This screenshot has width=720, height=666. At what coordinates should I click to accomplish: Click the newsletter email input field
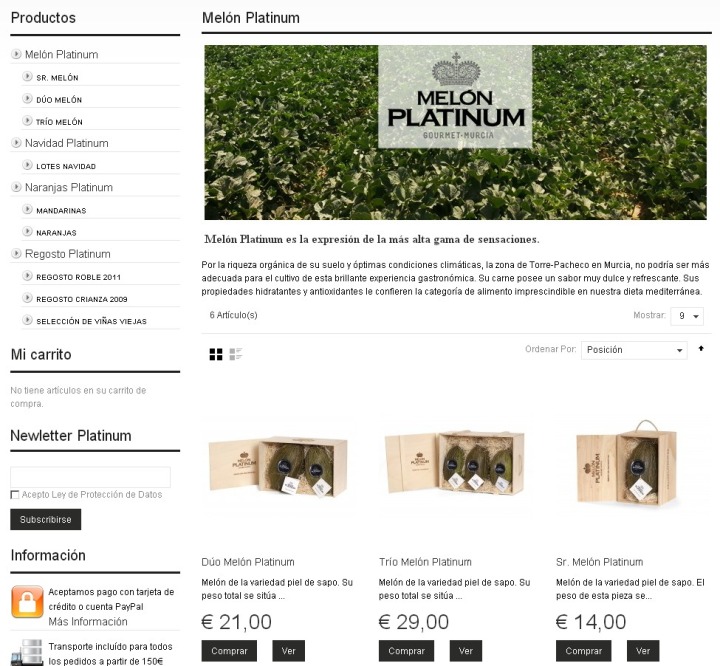point(90,477)
